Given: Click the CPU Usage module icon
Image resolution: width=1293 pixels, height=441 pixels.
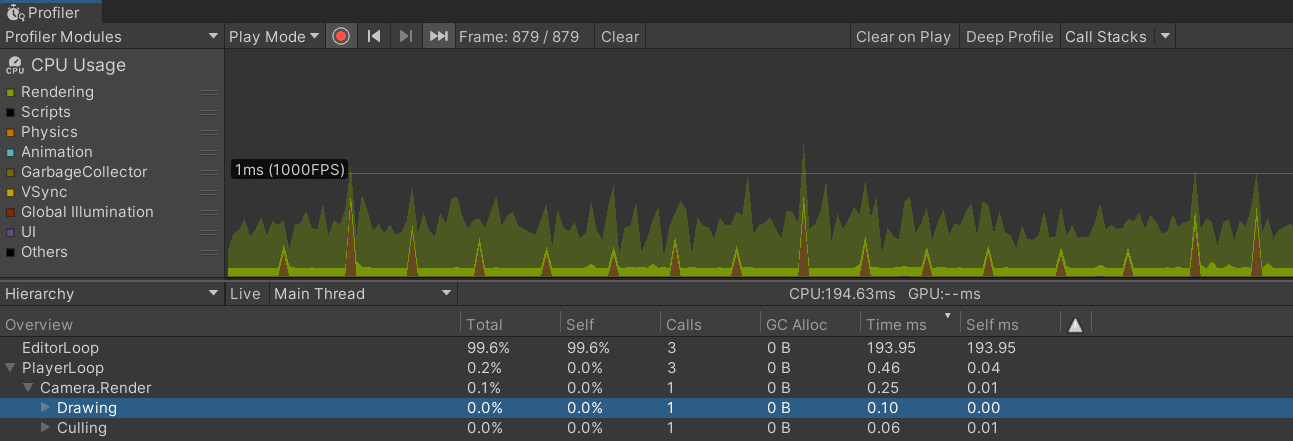Looking at the screenshot, I should 15,66.
